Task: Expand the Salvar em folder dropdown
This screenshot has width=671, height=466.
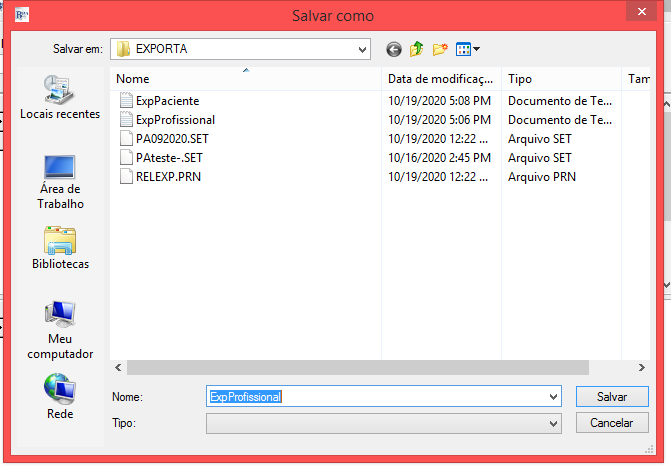Action: pos(362,49)
